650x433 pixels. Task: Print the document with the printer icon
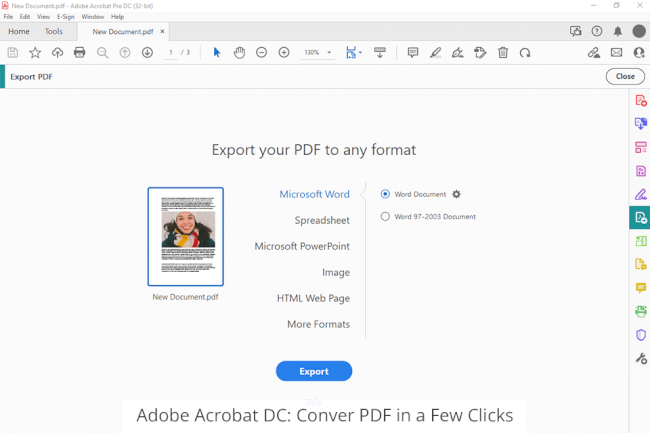pos(80,53)
